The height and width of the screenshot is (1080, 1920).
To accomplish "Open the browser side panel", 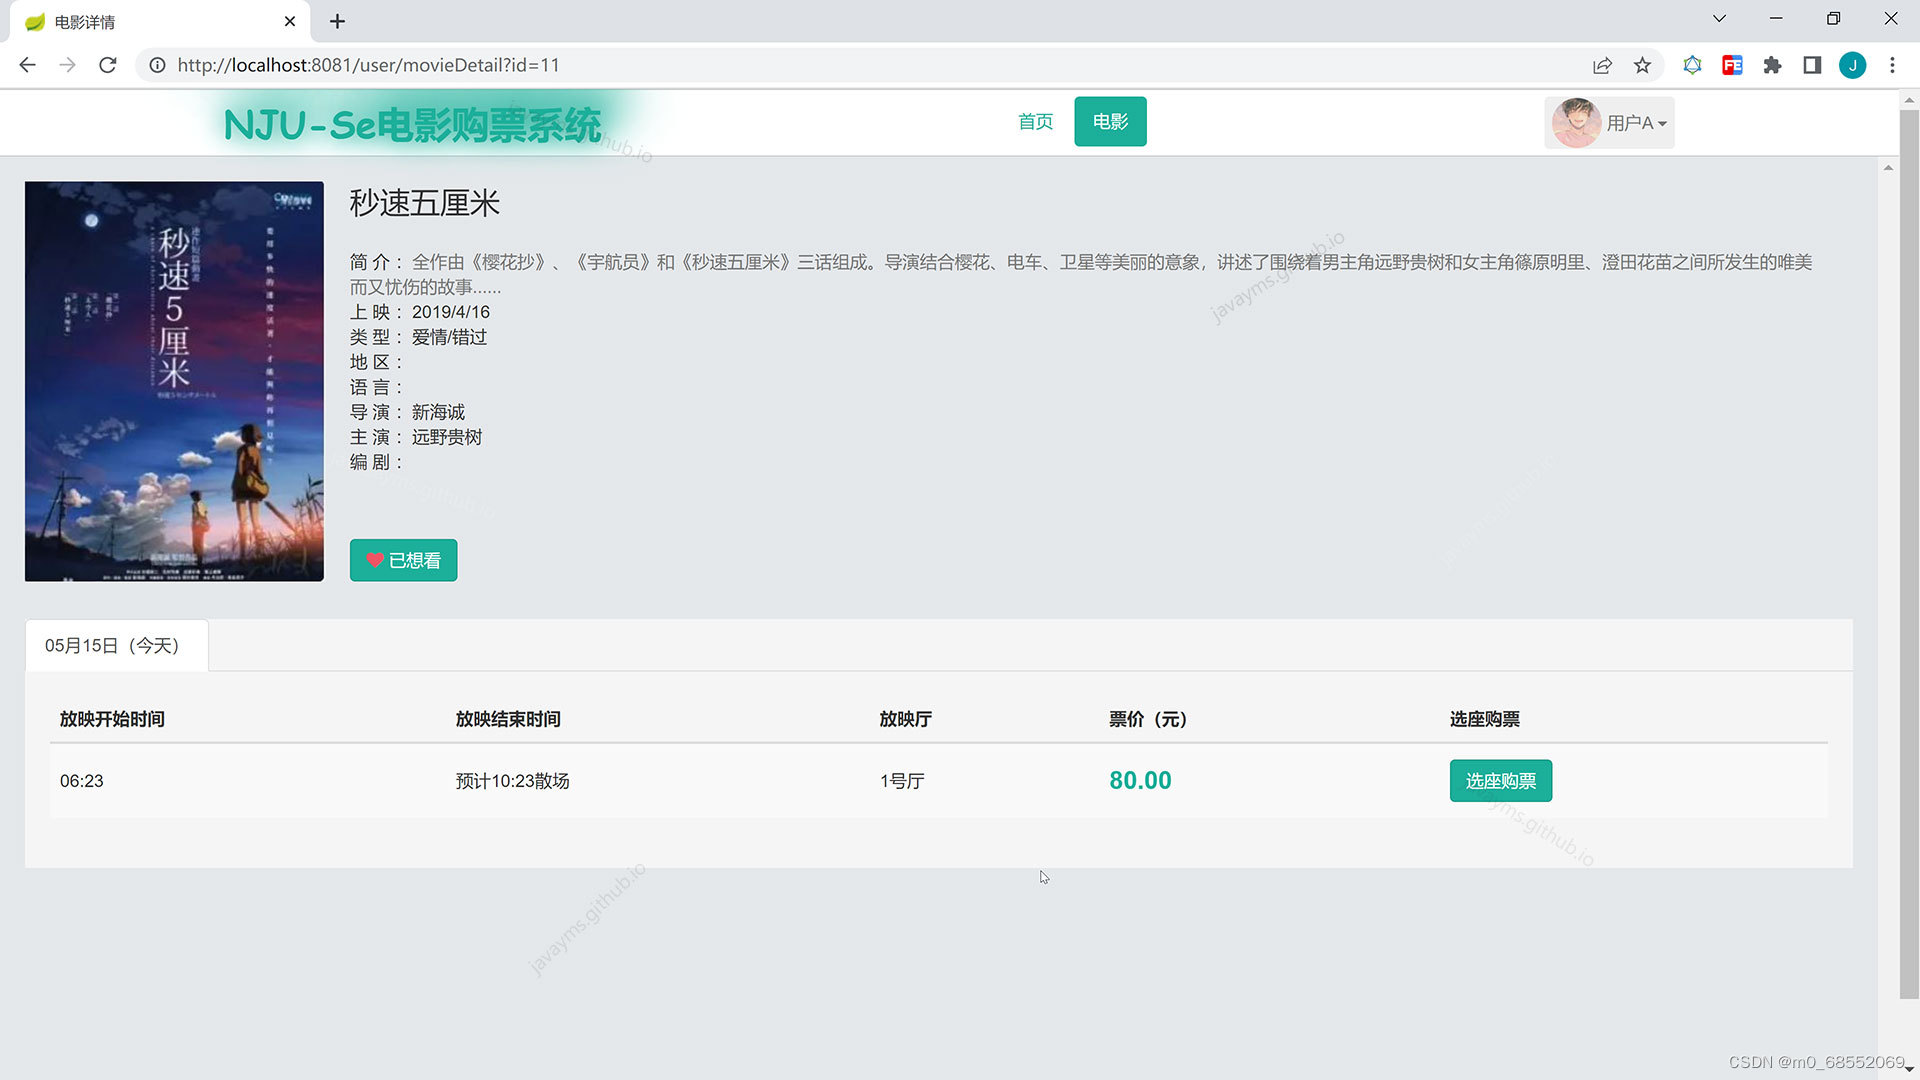I will coord(1812,65).
